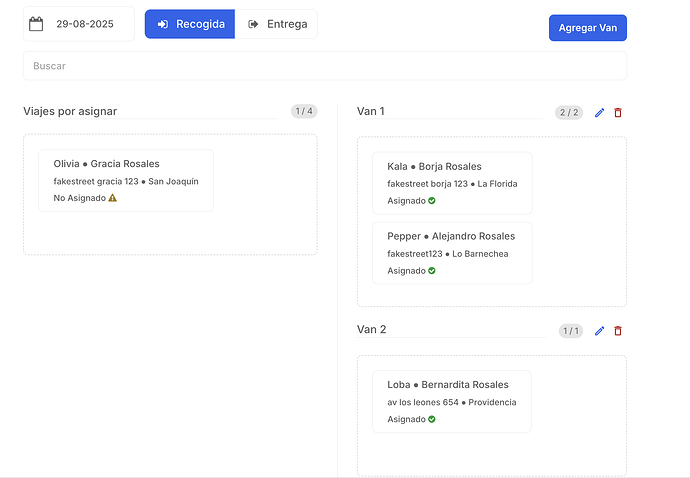The image size is (690, 478).
Task: Select Kala Borja Rosales trip card
Action: [452, 183]
